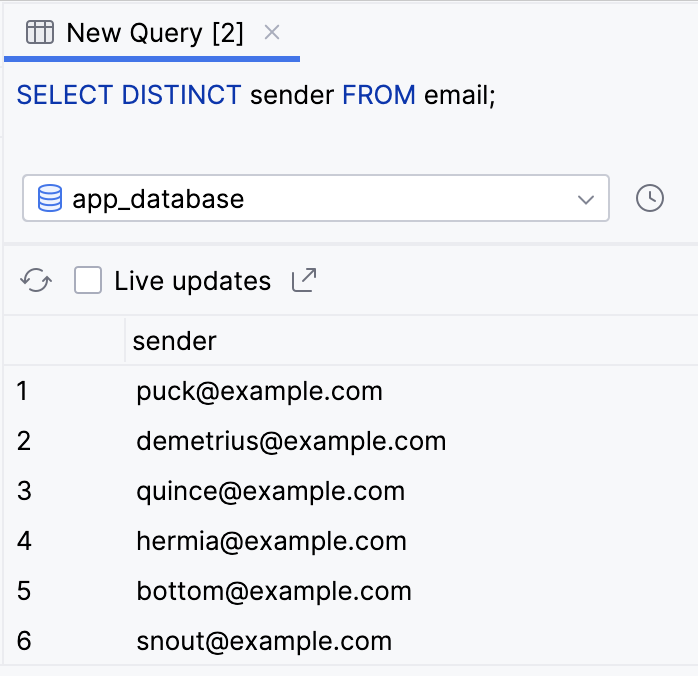The image size is (698, 676).
Task: Select the bottom@example.com cell
Action: (x=274, y=591)
